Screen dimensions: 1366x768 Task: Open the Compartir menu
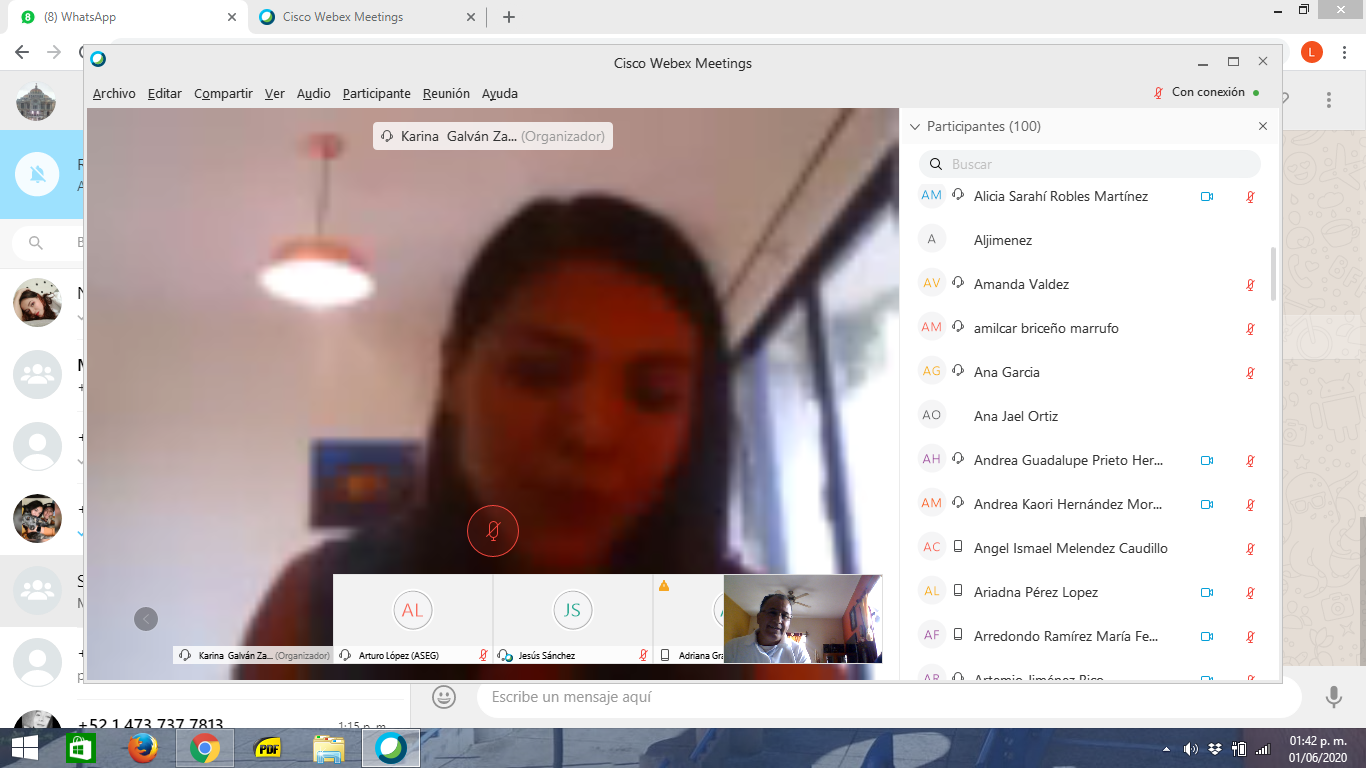[223, 93]
